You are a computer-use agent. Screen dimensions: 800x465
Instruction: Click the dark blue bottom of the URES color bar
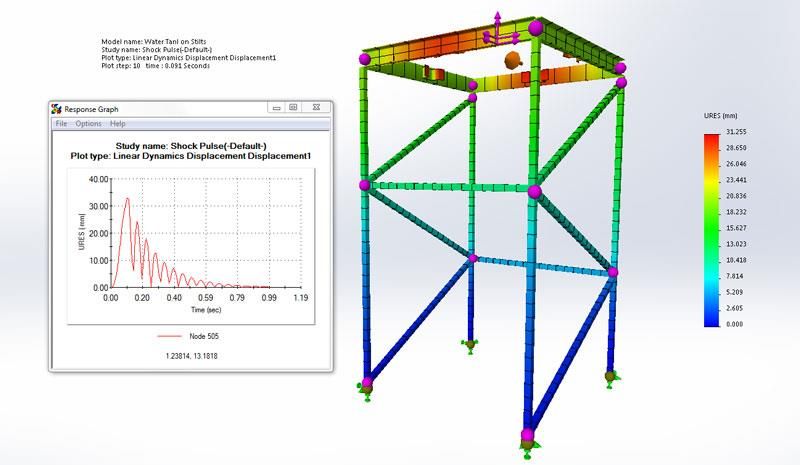click(712, 318)
